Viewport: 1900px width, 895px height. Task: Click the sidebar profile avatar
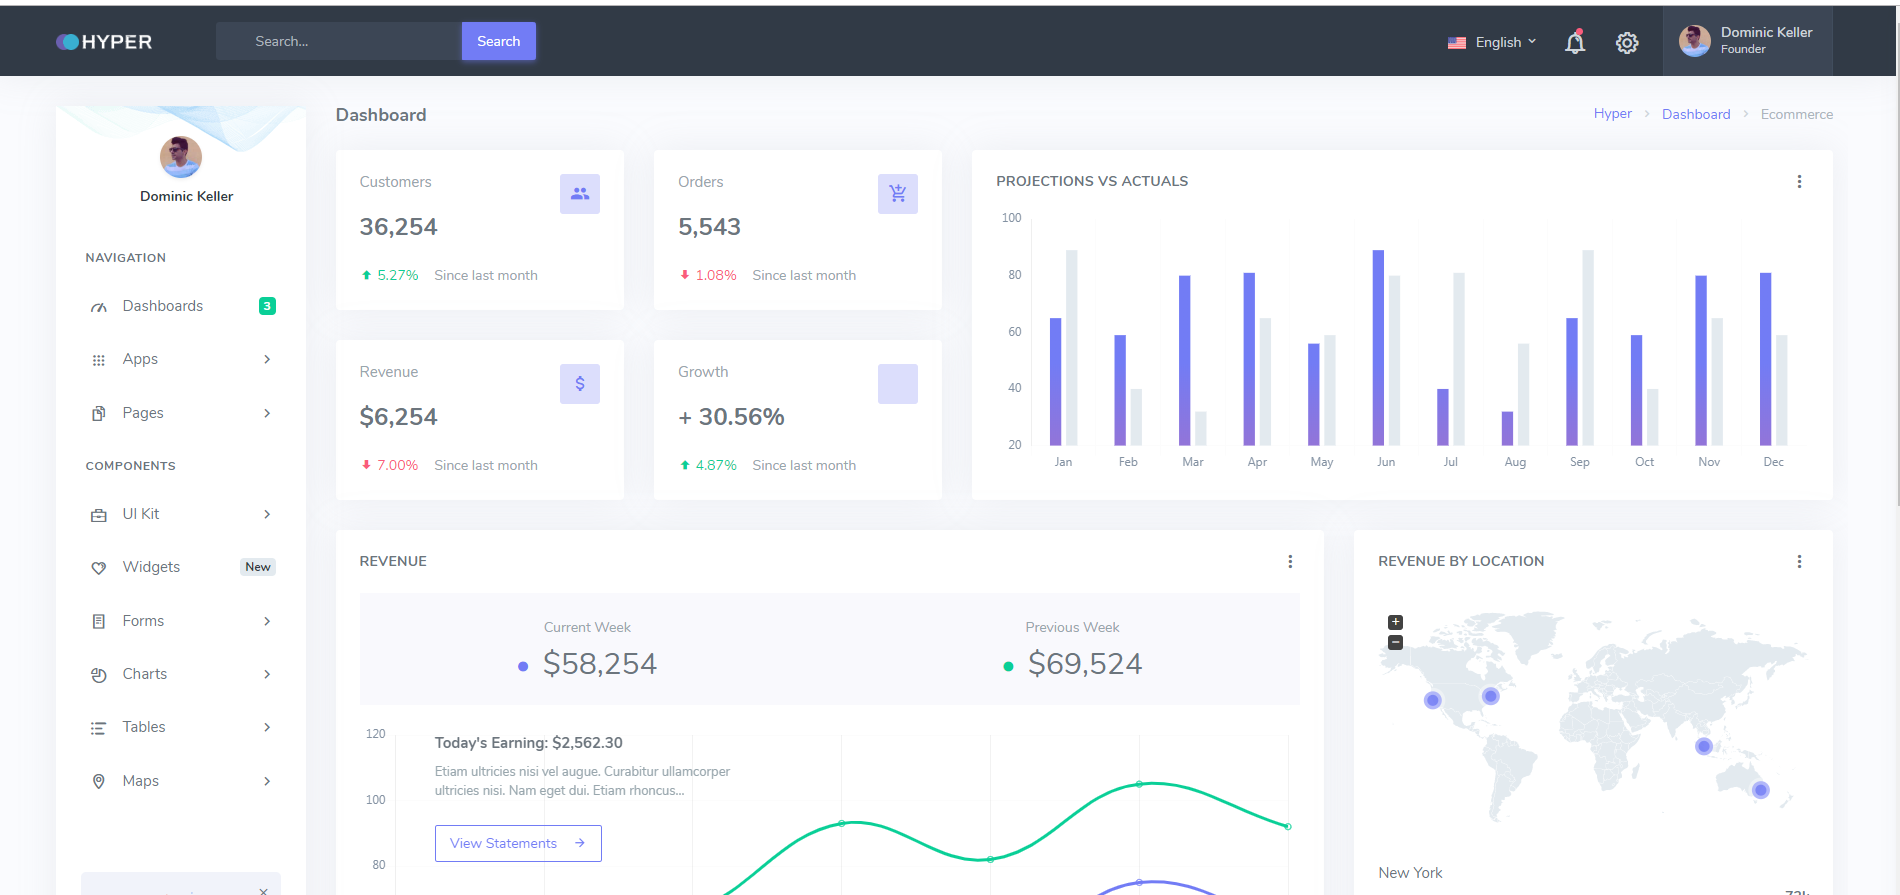(181, 157)
